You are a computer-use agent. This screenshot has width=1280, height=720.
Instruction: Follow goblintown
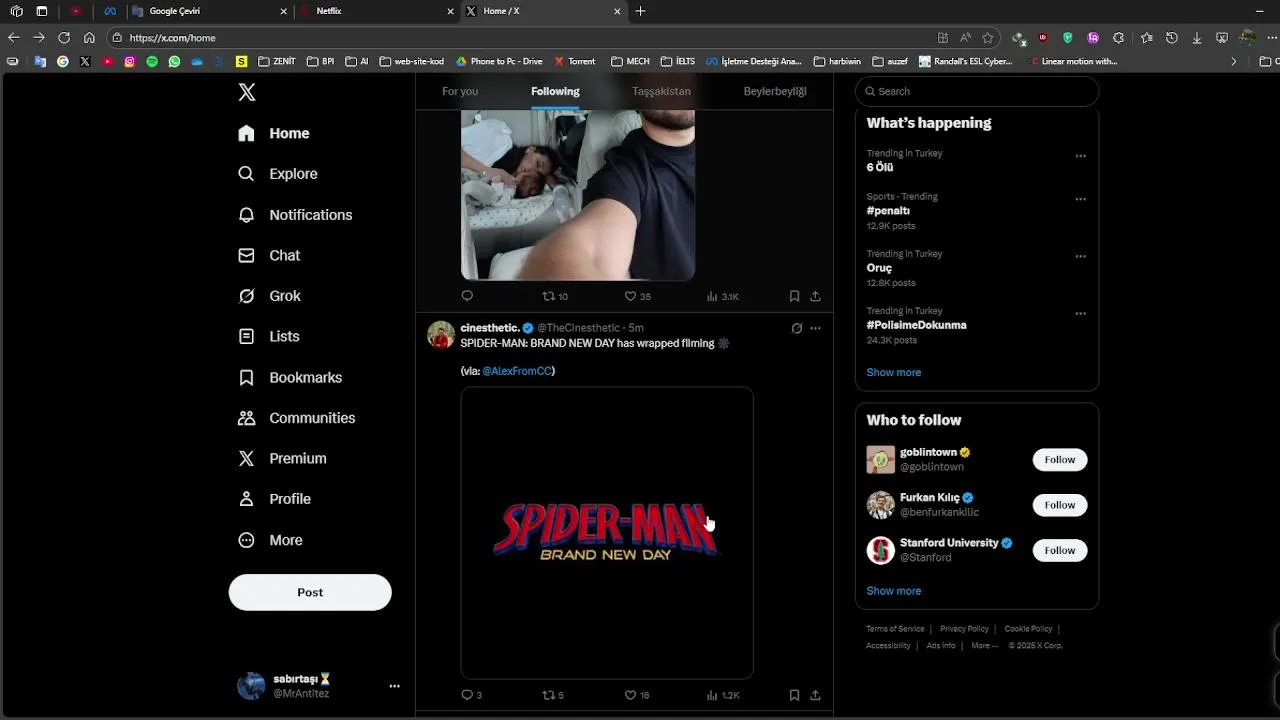(1059, 460)
